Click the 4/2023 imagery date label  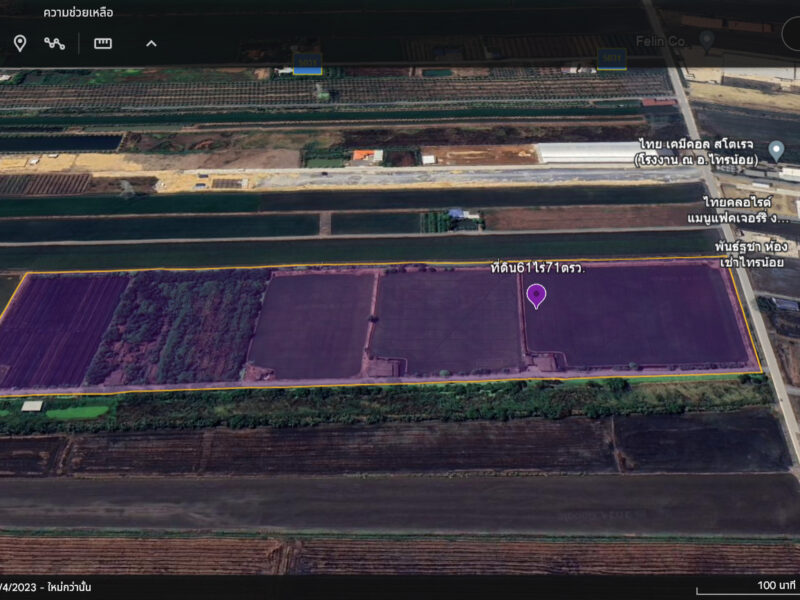coord(18,587)
